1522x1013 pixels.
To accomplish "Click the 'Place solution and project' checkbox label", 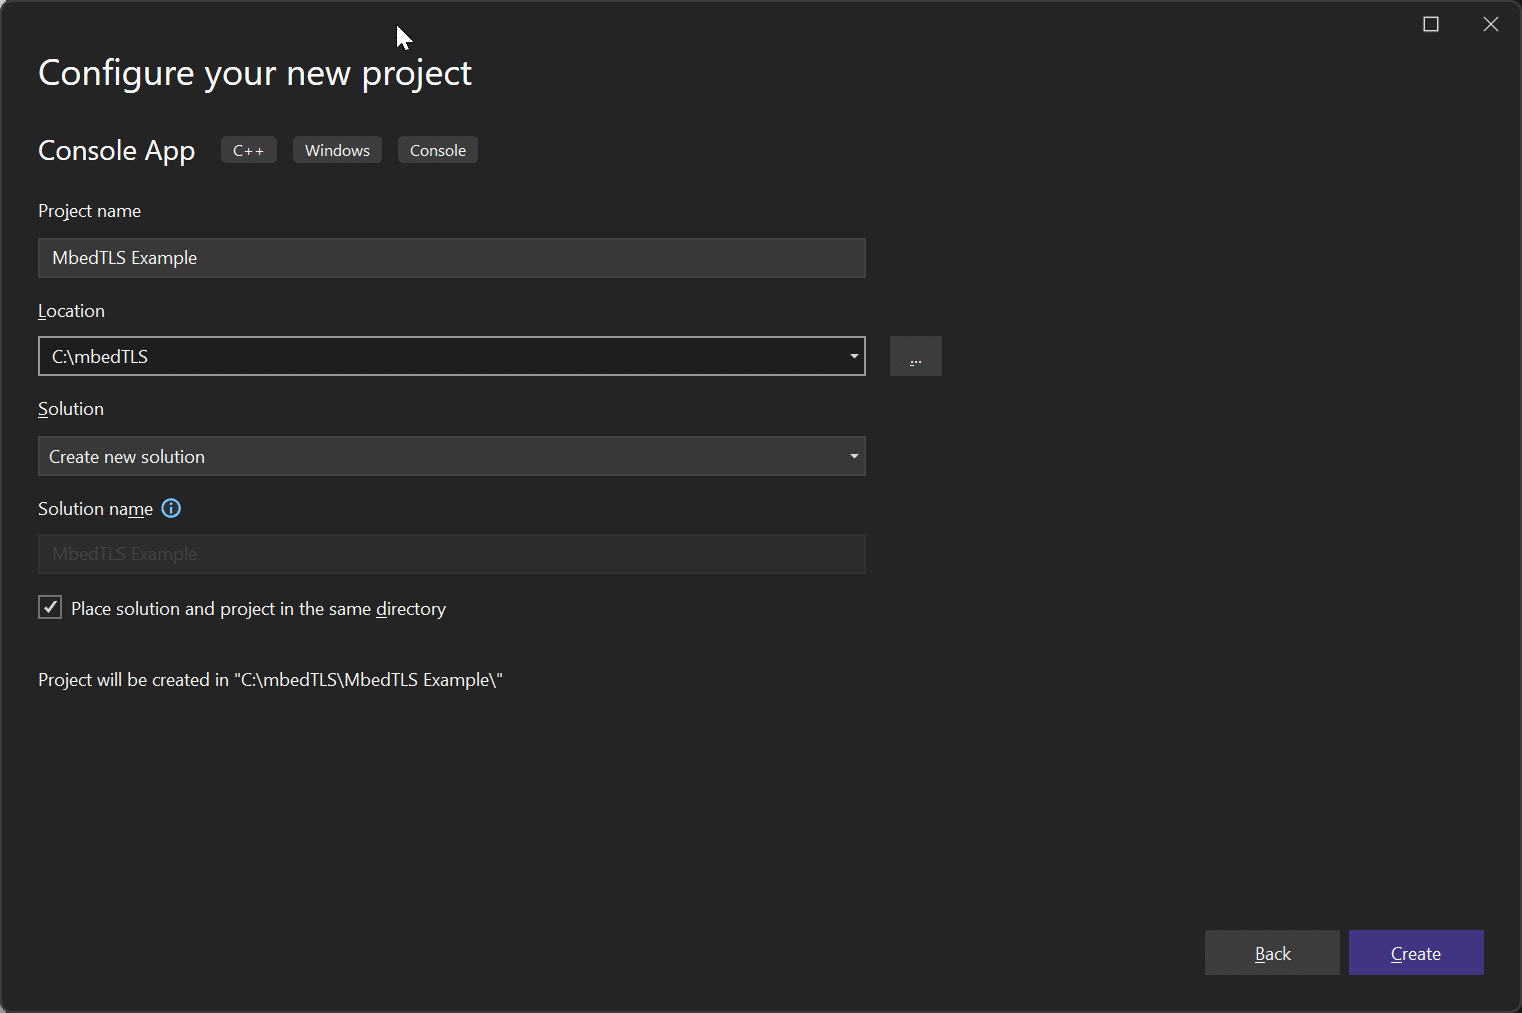I will [x=258, y=609].
